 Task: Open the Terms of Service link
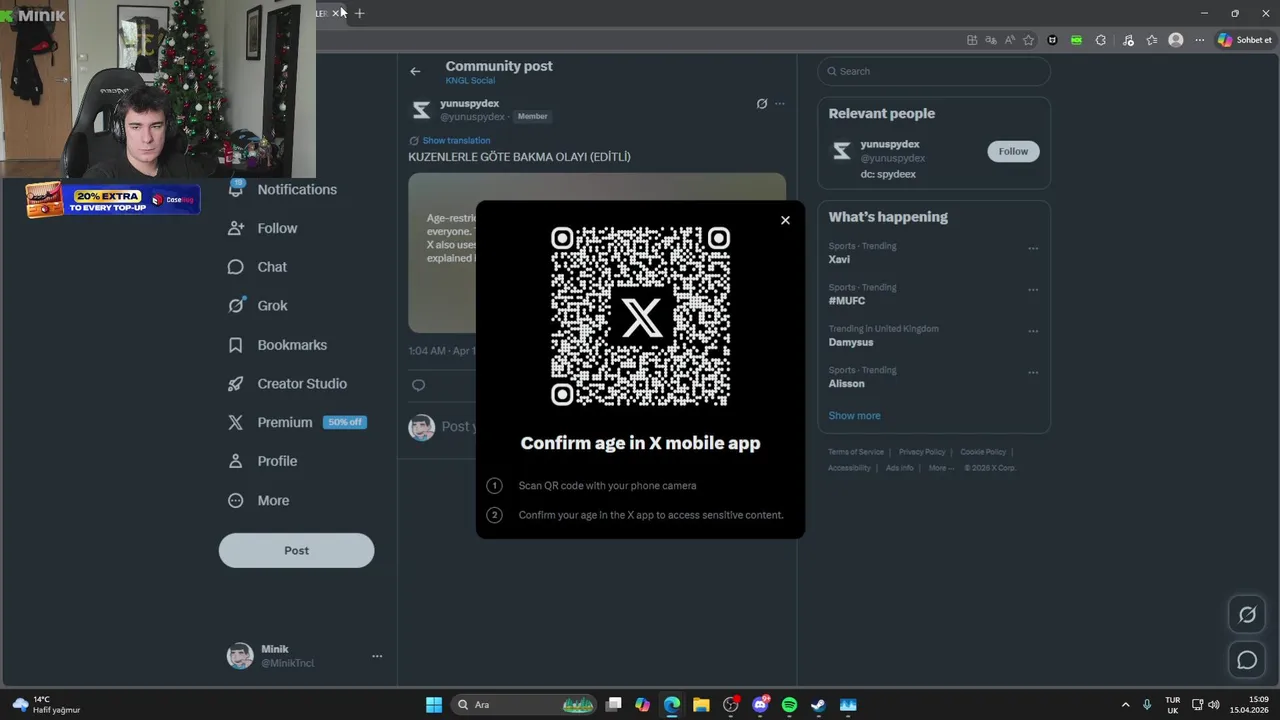(856, 452)
